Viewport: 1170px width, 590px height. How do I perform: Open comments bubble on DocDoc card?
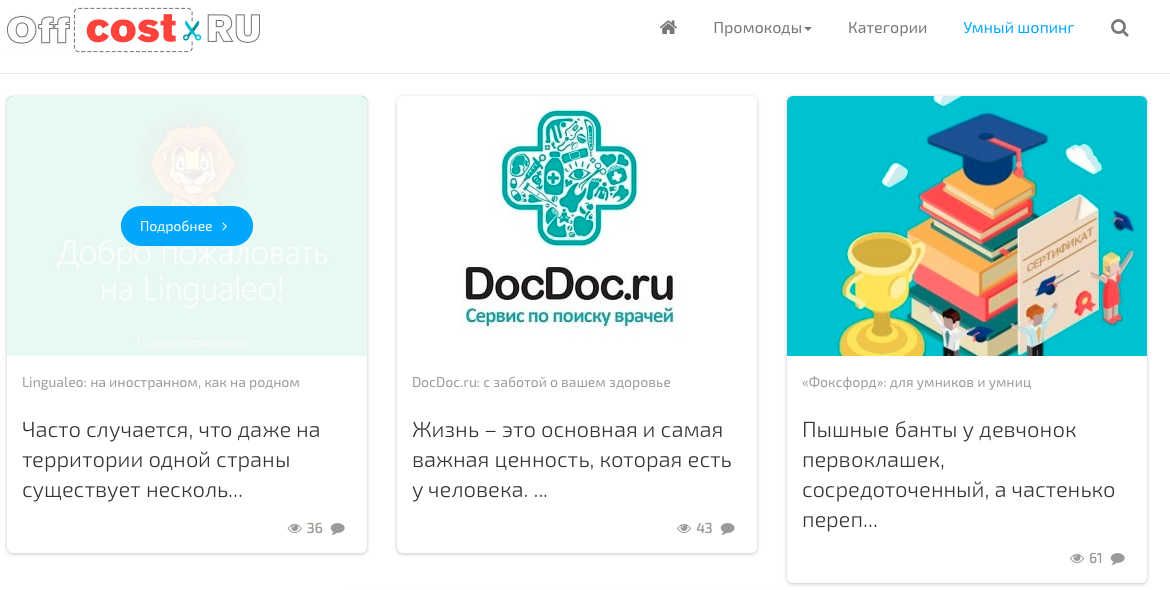[728, 528]
